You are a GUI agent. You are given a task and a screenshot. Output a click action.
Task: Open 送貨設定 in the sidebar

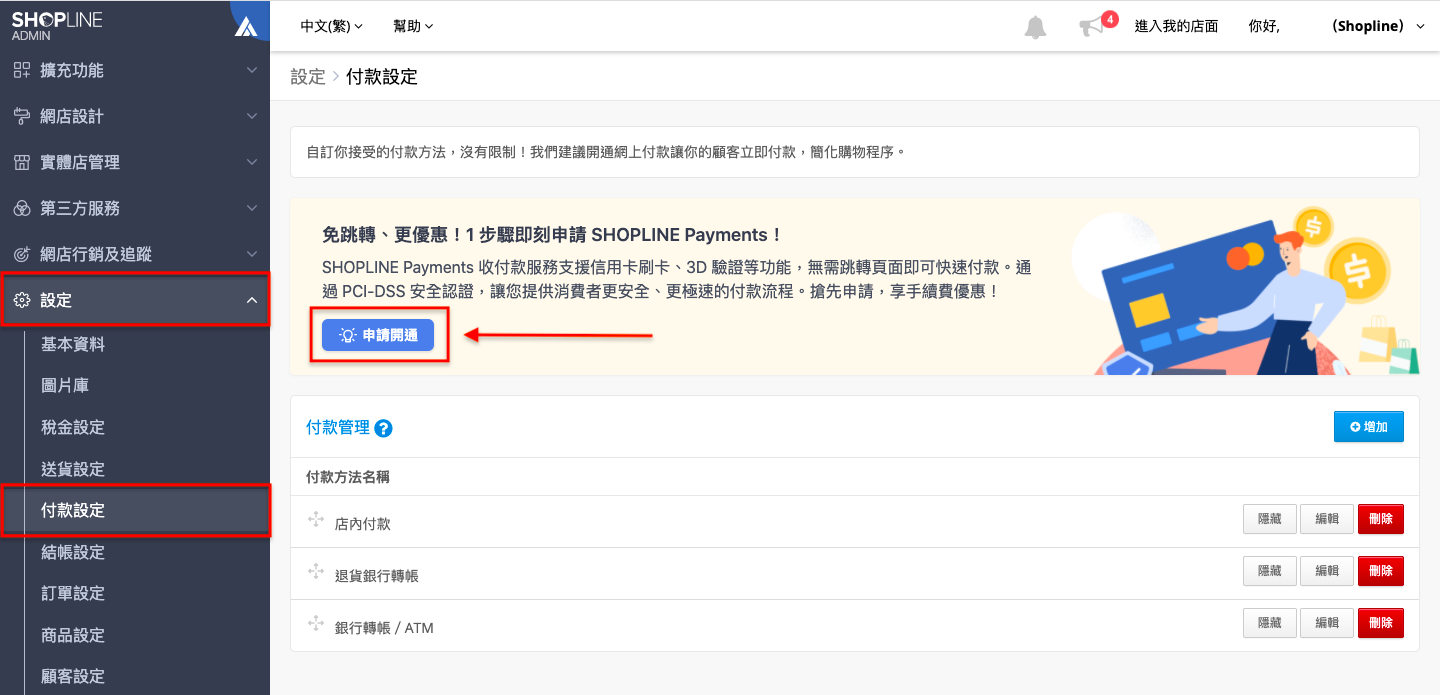(x=73, y=469)
